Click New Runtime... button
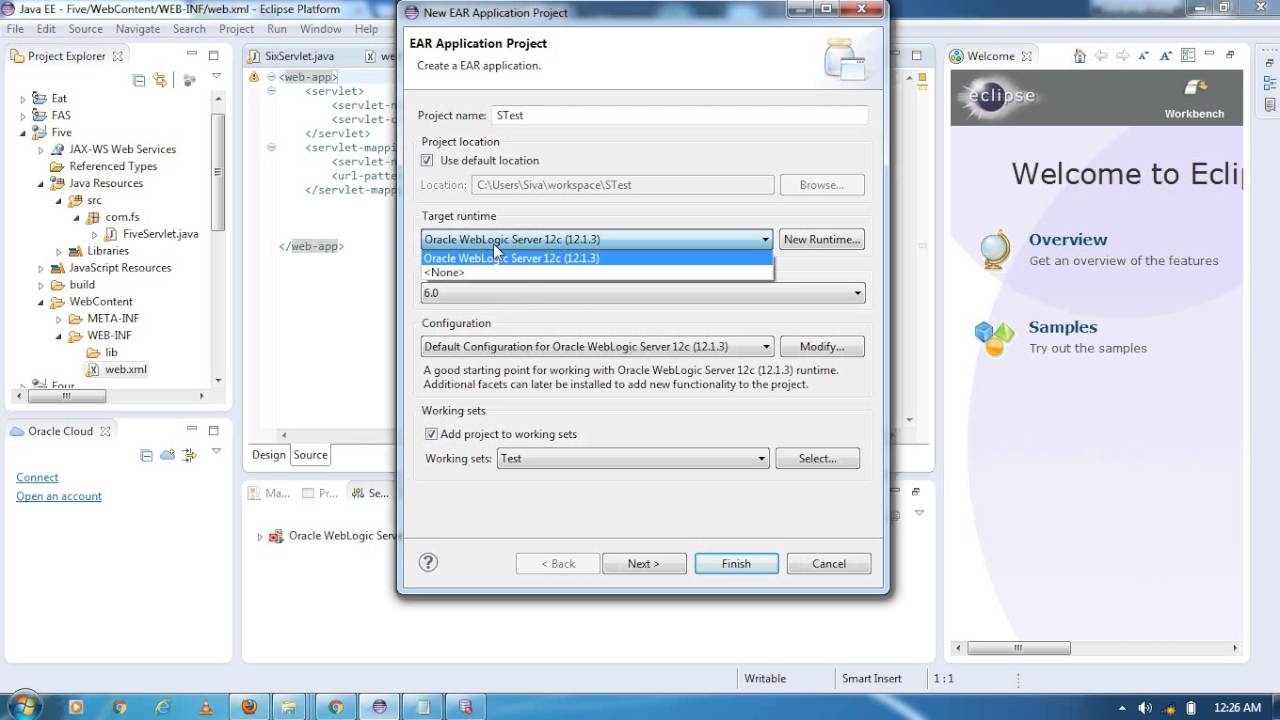The width and height of the screenshot is (1280, 720). pos(821,239)
